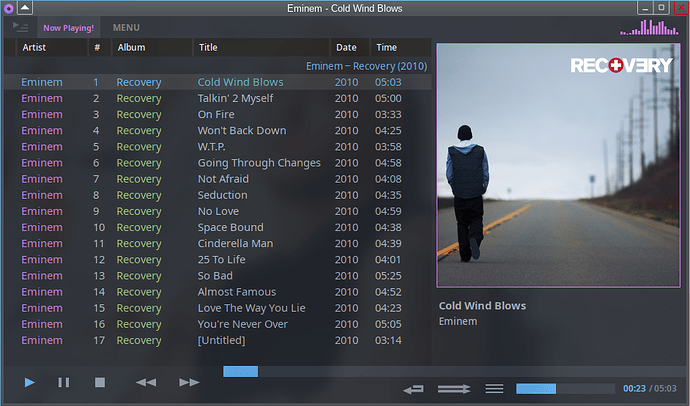Click the spectrum visualizer in top right
690x406 pixels.
click(657, 27)
